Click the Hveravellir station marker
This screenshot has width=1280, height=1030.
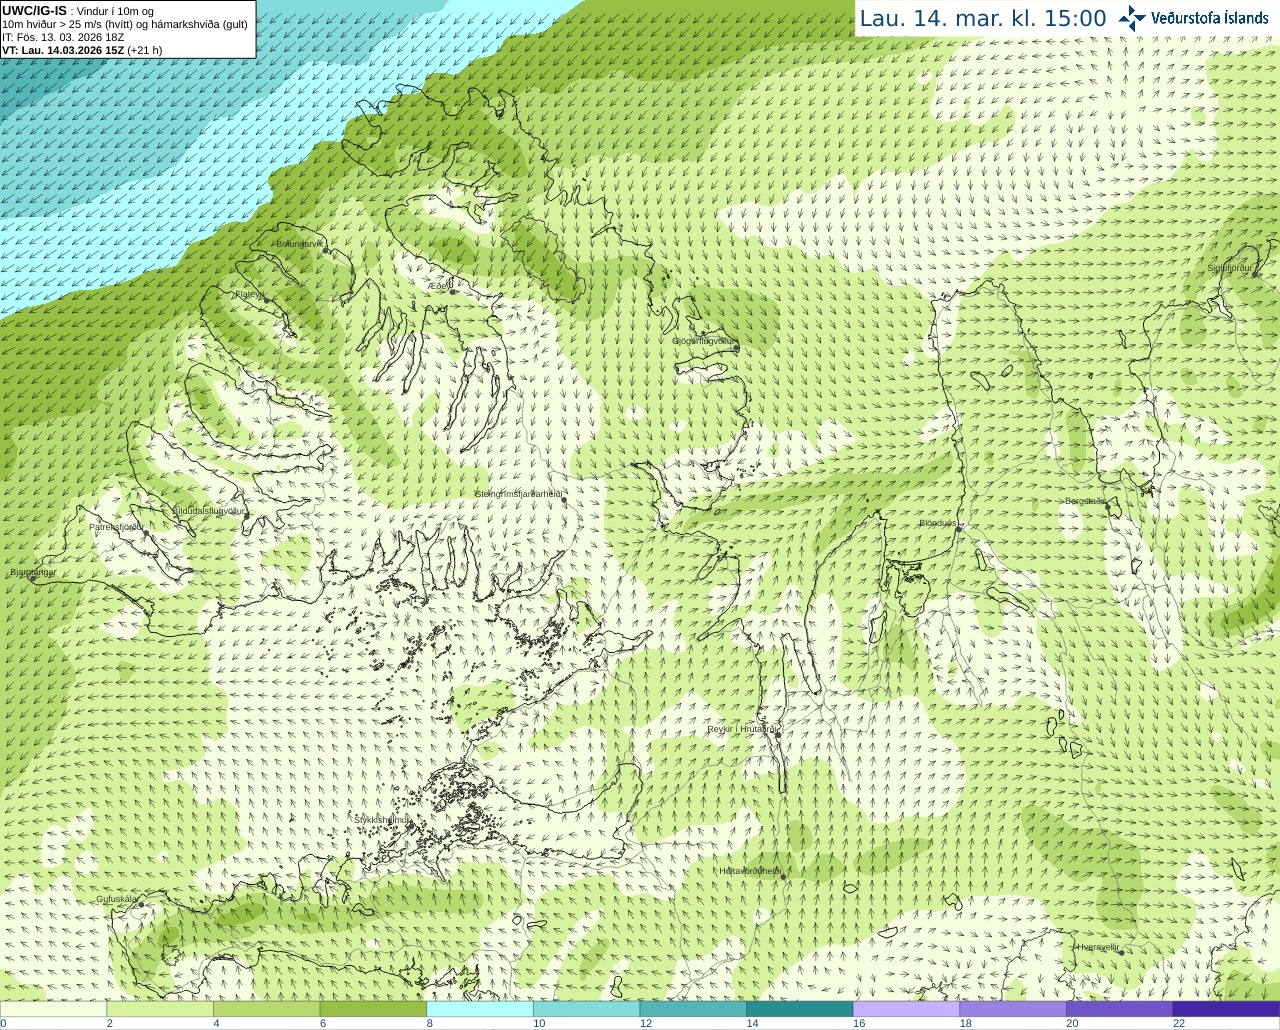pyautogui.click(x=1121, y=952)
